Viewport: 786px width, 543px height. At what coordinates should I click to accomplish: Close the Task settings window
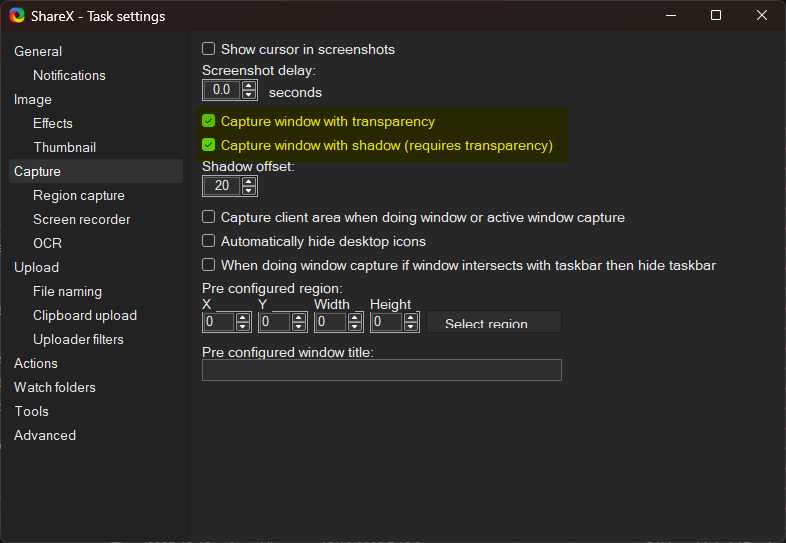pos(761,16)
